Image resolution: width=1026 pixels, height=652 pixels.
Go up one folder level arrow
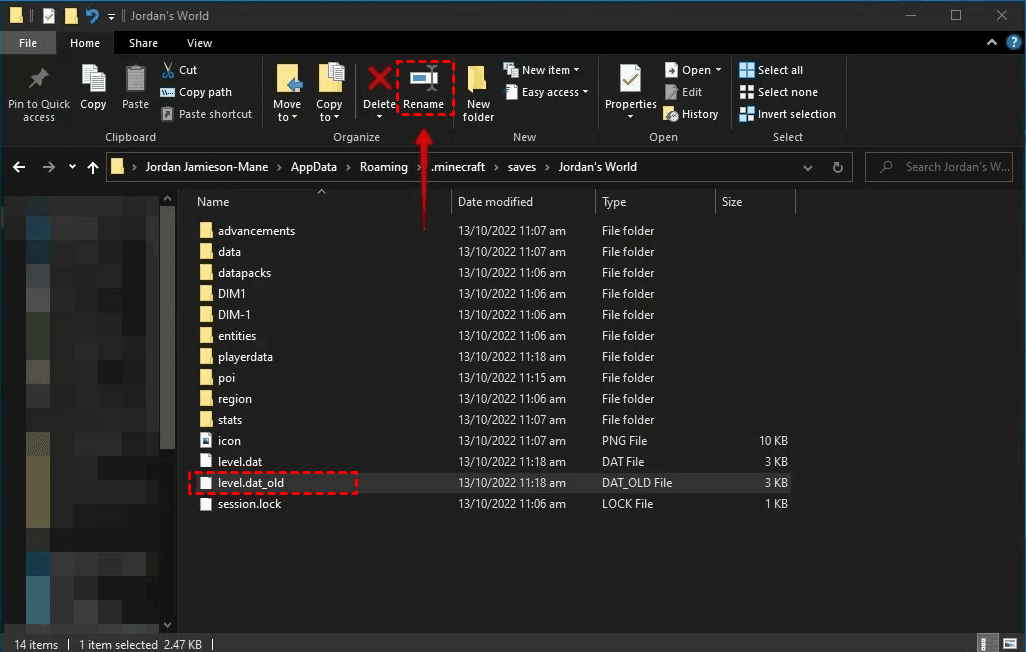pos(93,167)
